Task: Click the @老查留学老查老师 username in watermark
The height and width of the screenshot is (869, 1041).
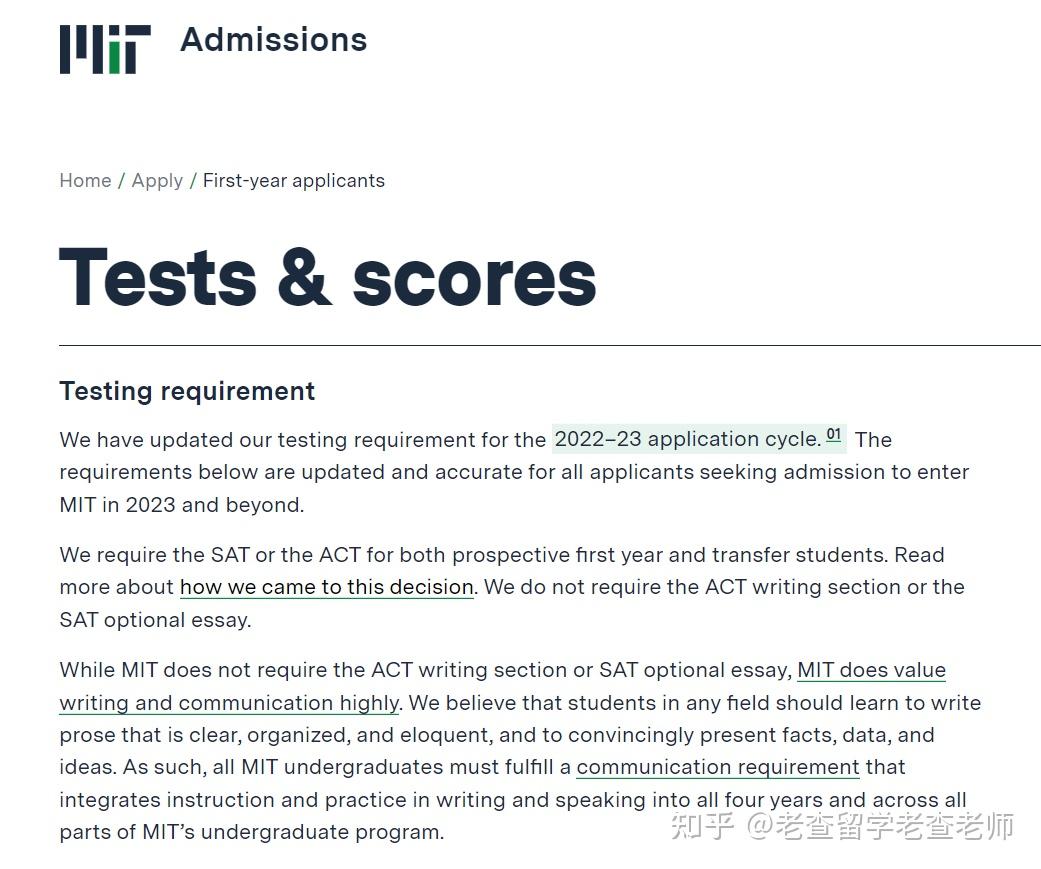Action: 880,828
